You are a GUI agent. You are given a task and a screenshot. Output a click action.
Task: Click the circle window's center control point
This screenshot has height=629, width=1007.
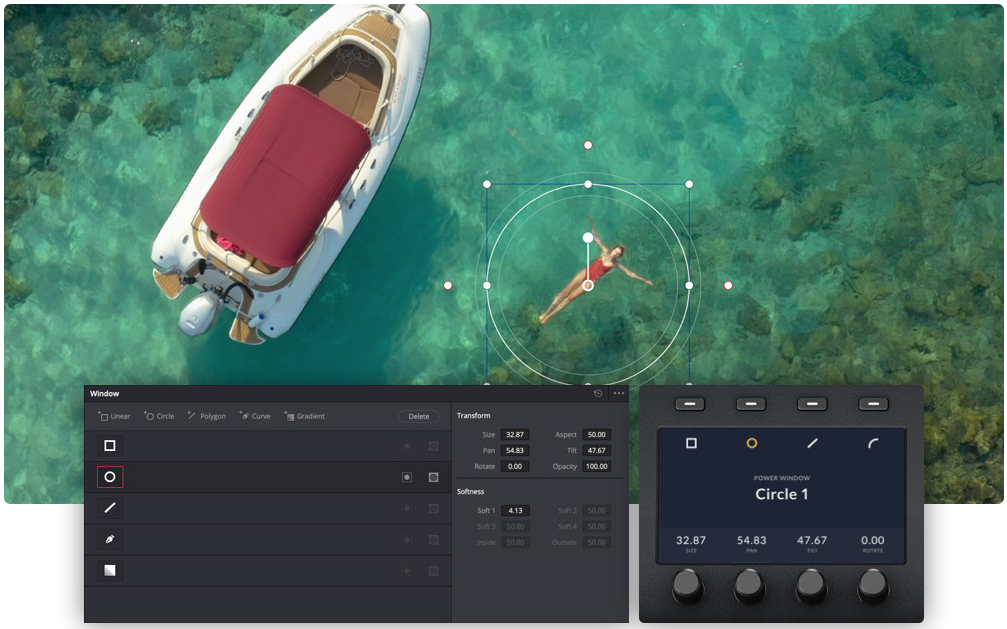pyautogui.click(x=588, y=286)
